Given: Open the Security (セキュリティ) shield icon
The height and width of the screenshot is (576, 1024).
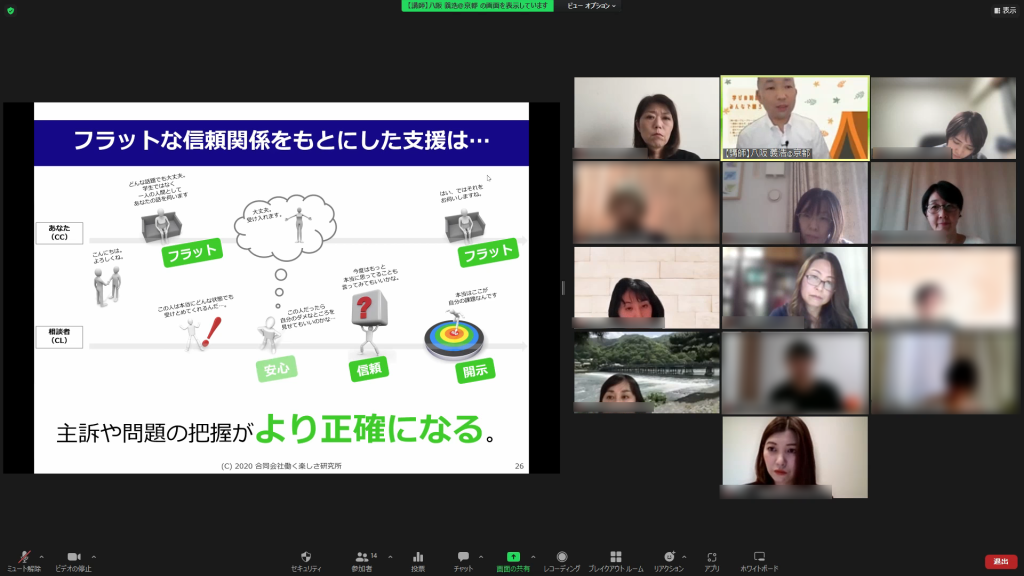Looking at the screenshot, I should click(x=306, y=559).
